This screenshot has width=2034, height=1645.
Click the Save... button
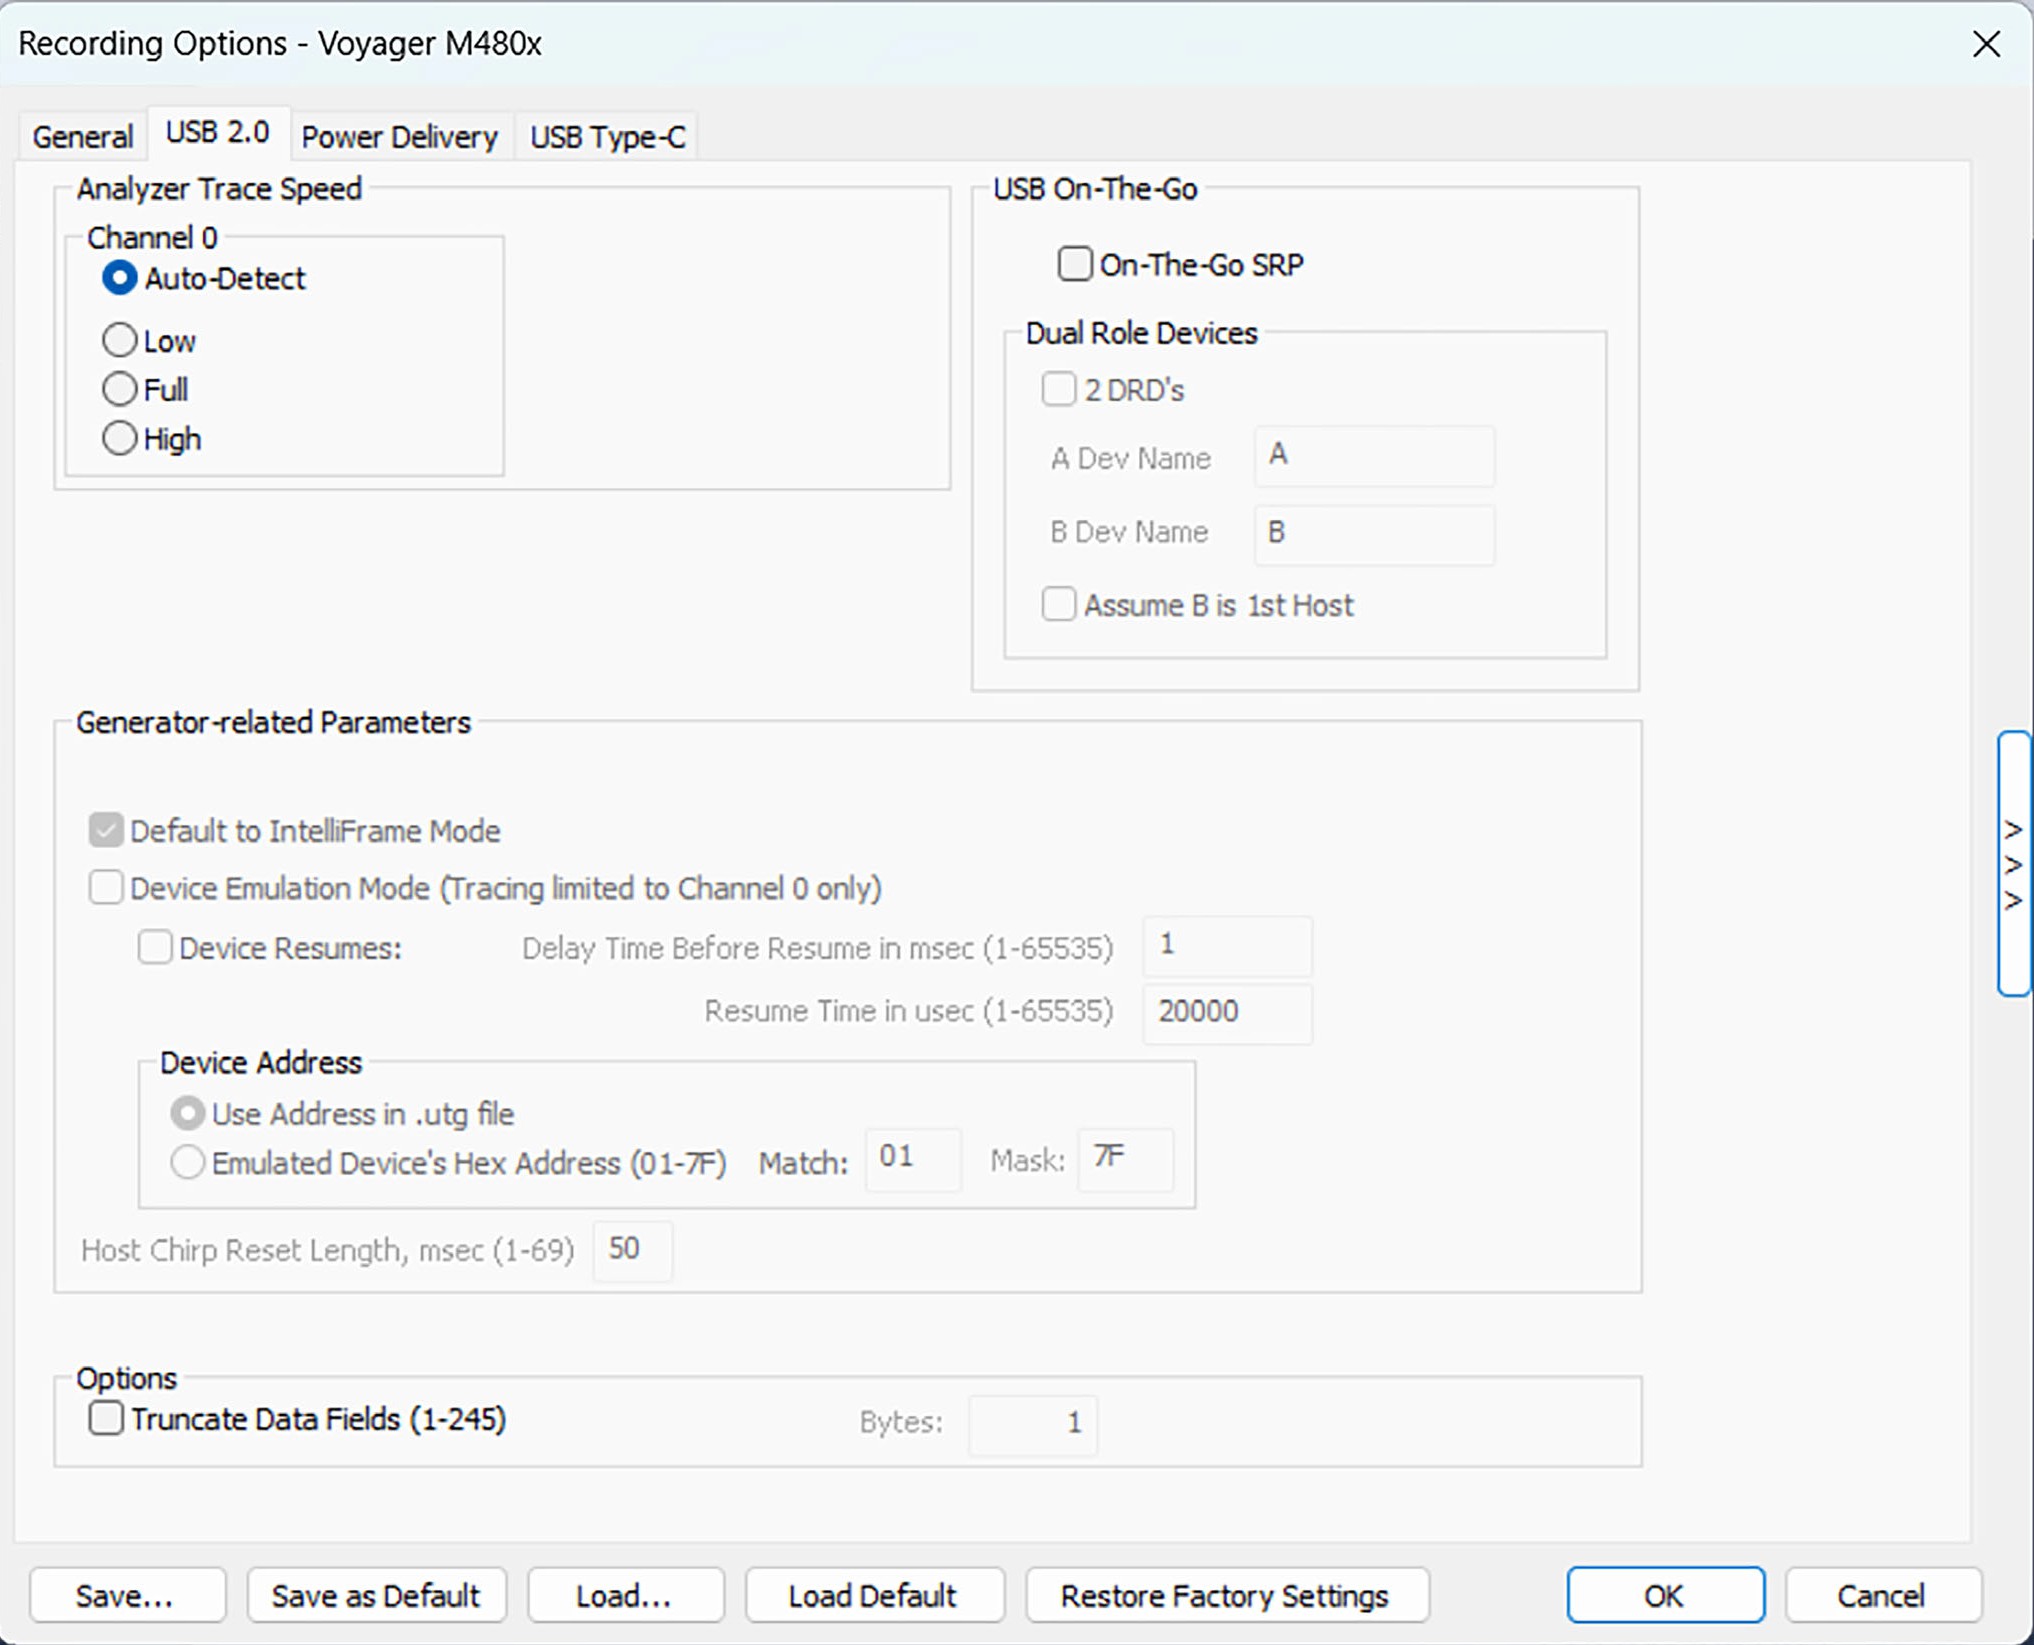[127, 1595]
